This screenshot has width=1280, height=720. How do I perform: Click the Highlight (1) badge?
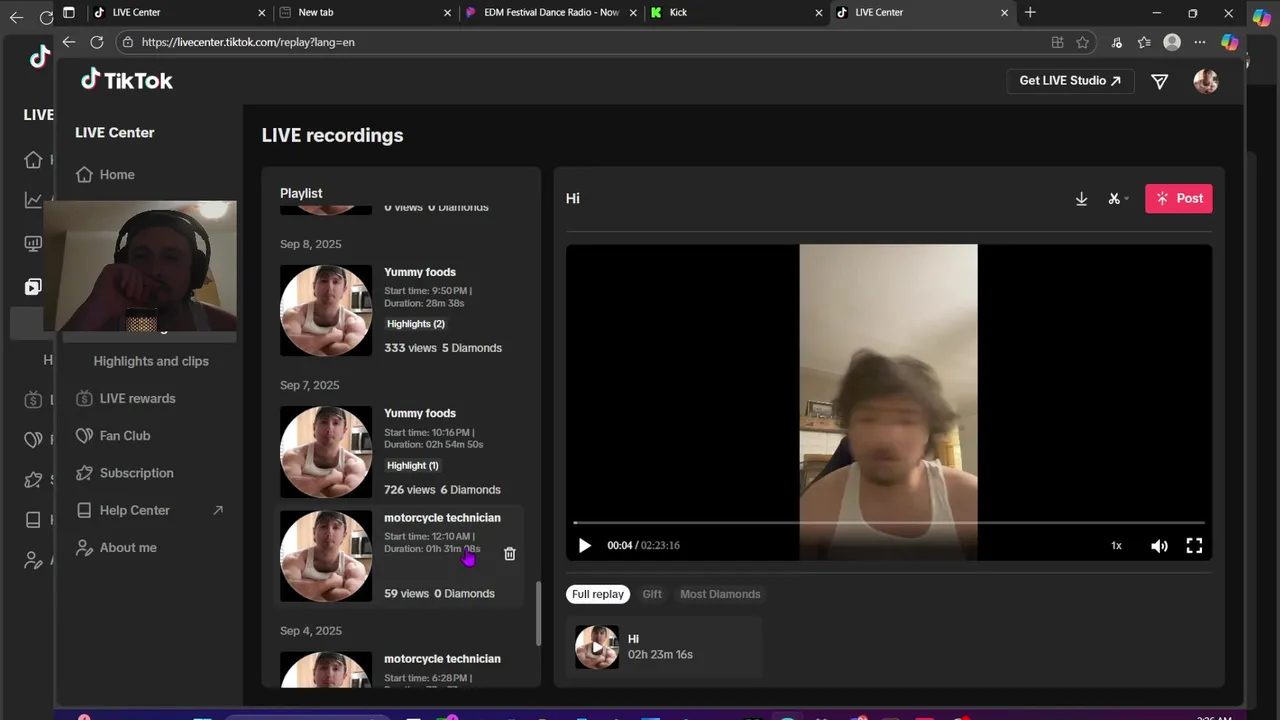click(413, 465)
